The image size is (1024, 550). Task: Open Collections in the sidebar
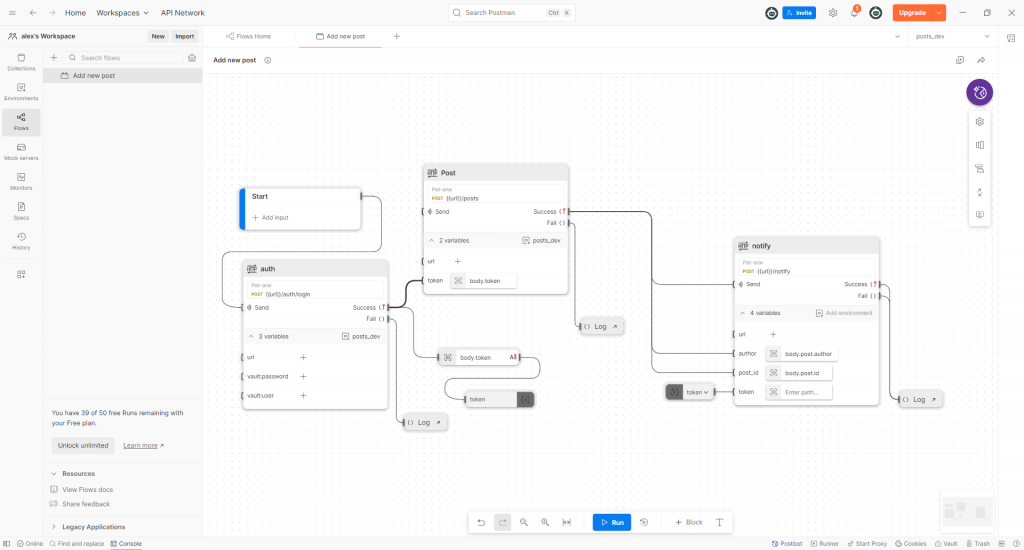click(21, 62)
